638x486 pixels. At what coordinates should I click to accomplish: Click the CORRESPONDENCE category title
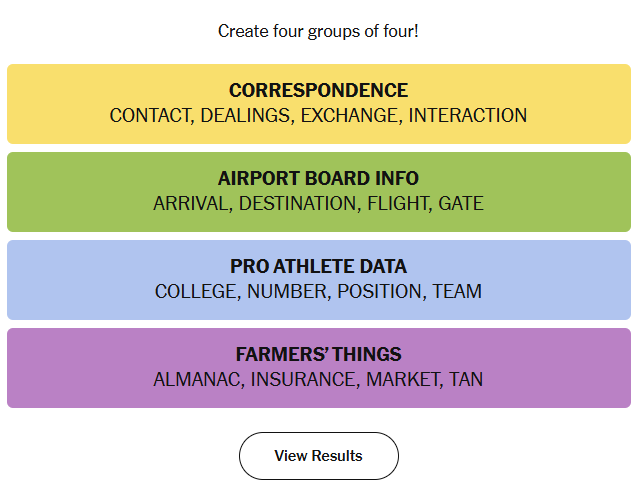[319, 90]
